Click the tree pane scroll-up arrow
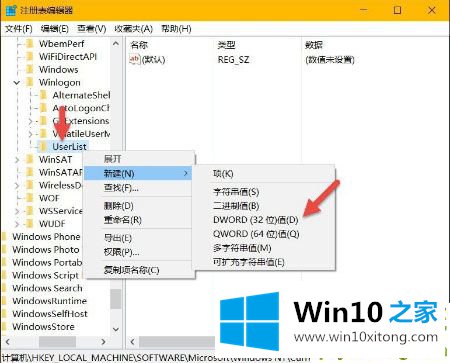 coord(116,44)
